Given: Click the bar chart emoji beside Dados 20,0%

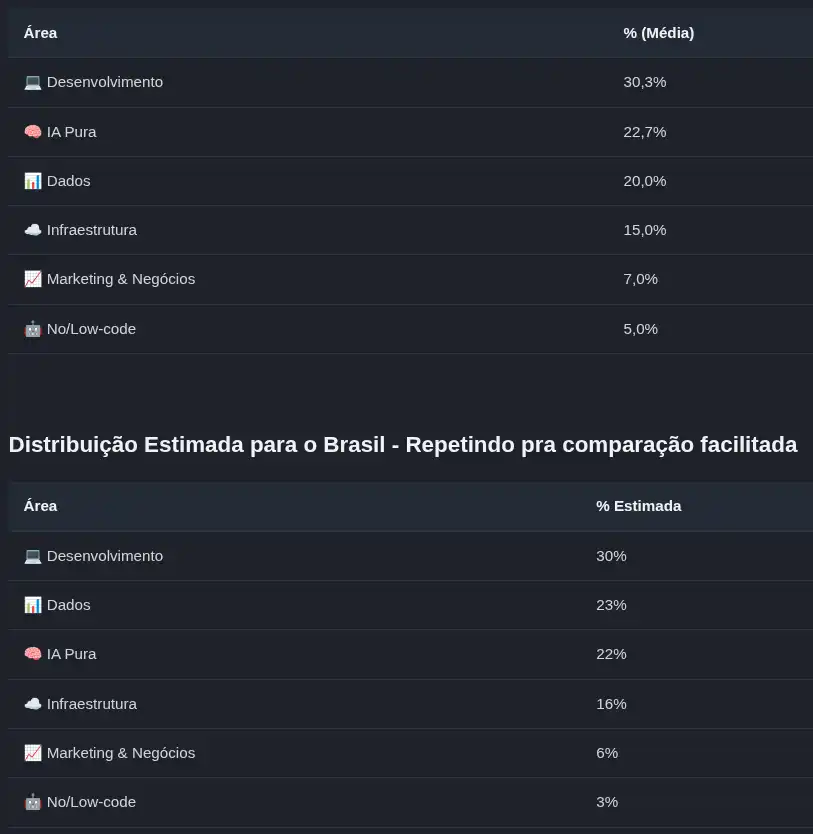Looking at the screenshot, I should point(33,181).
